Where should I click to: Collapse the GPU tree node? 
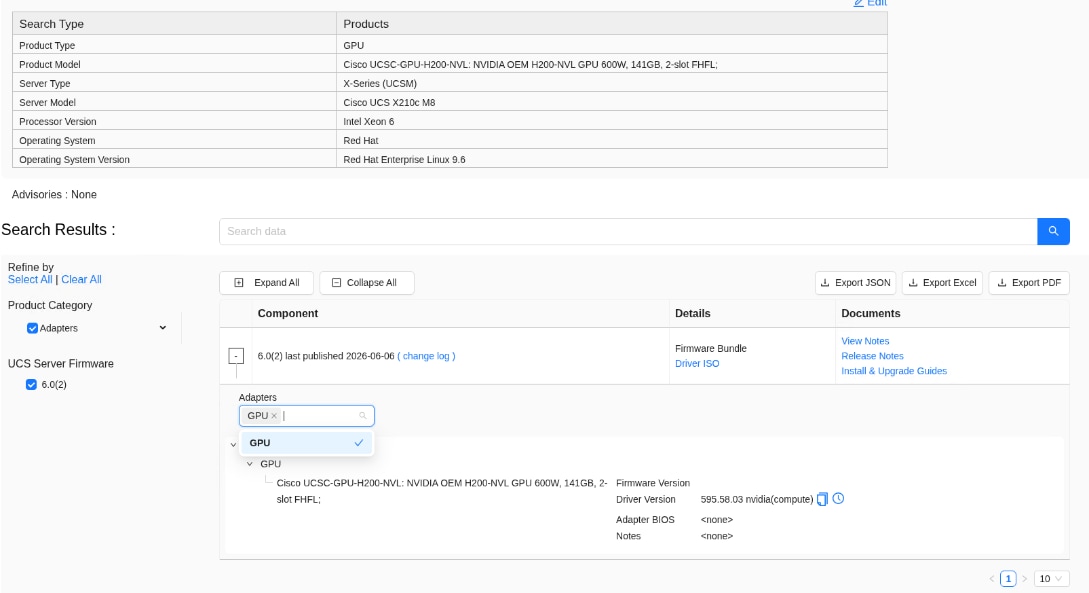(250, 464)
